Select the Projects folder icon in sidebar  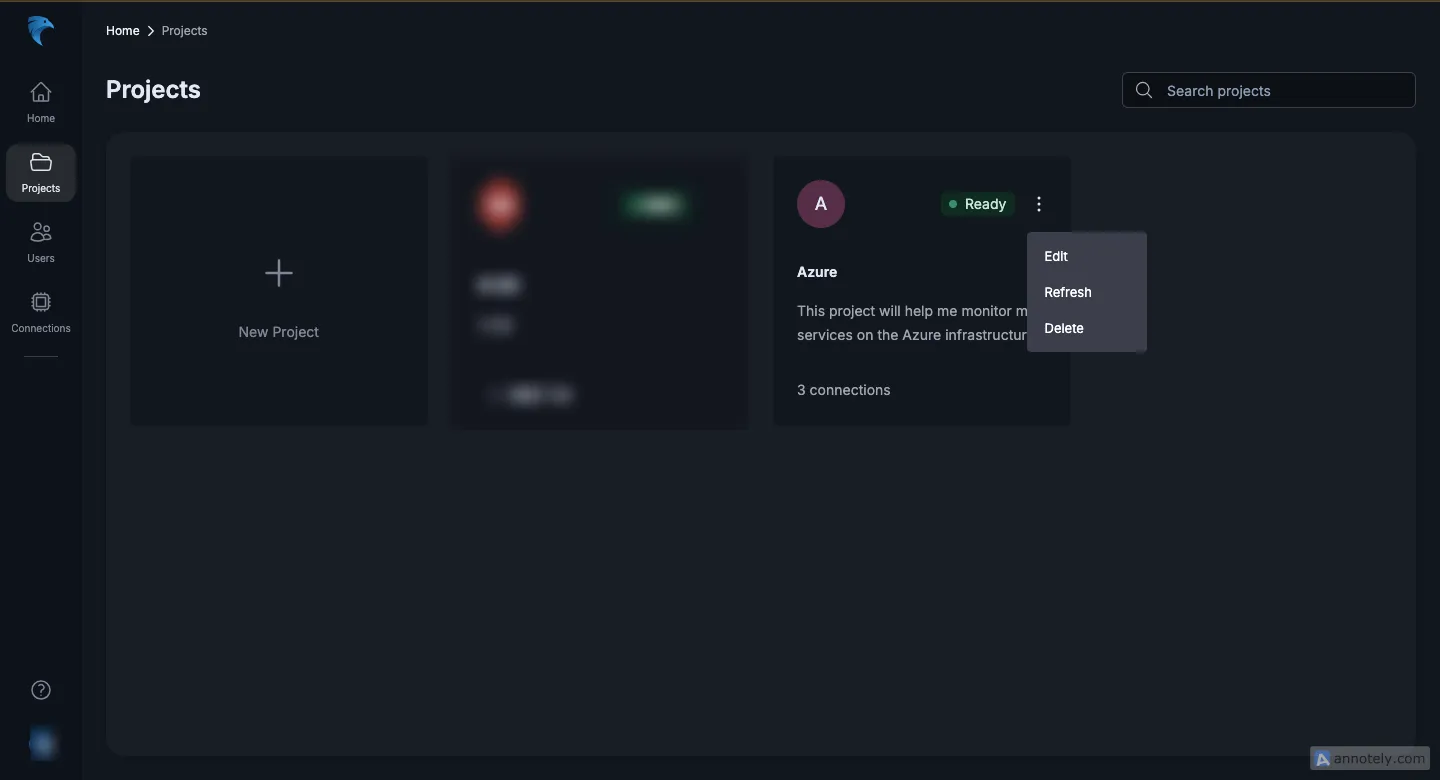pyautogui.click(x=41, y=162)
